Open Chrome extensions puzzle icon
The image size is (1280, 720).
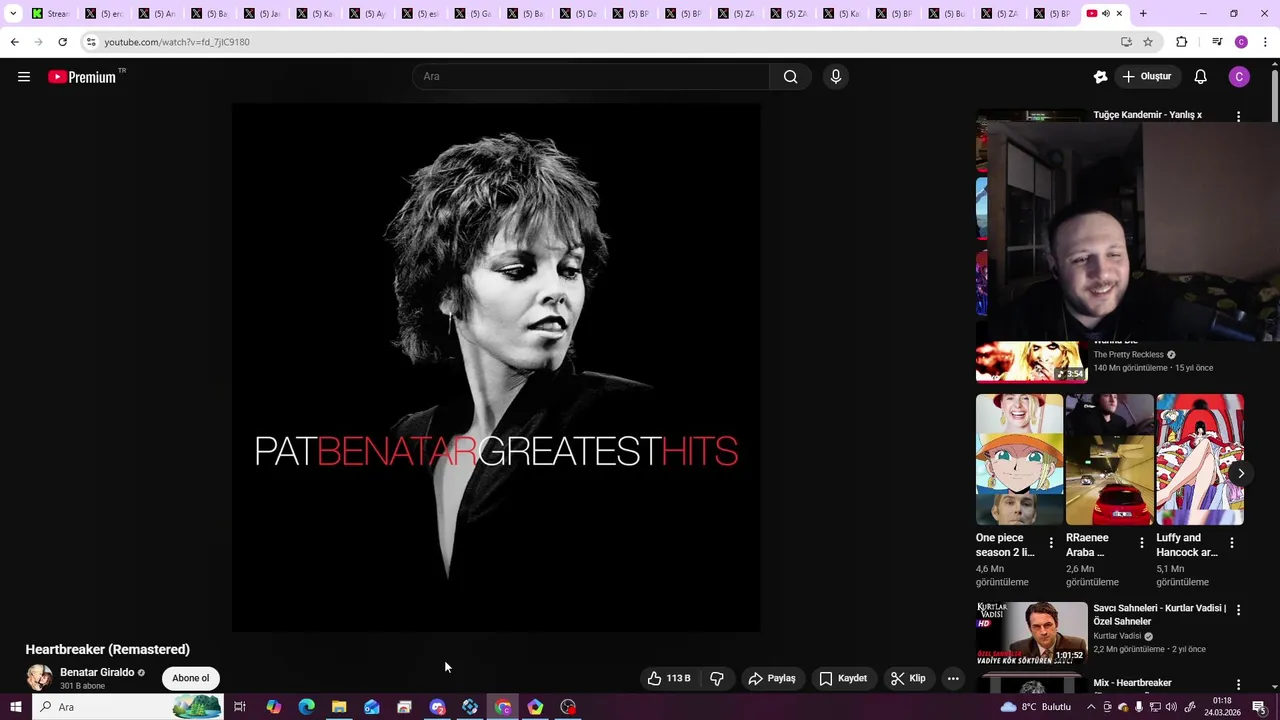[x=1182, y=42]
